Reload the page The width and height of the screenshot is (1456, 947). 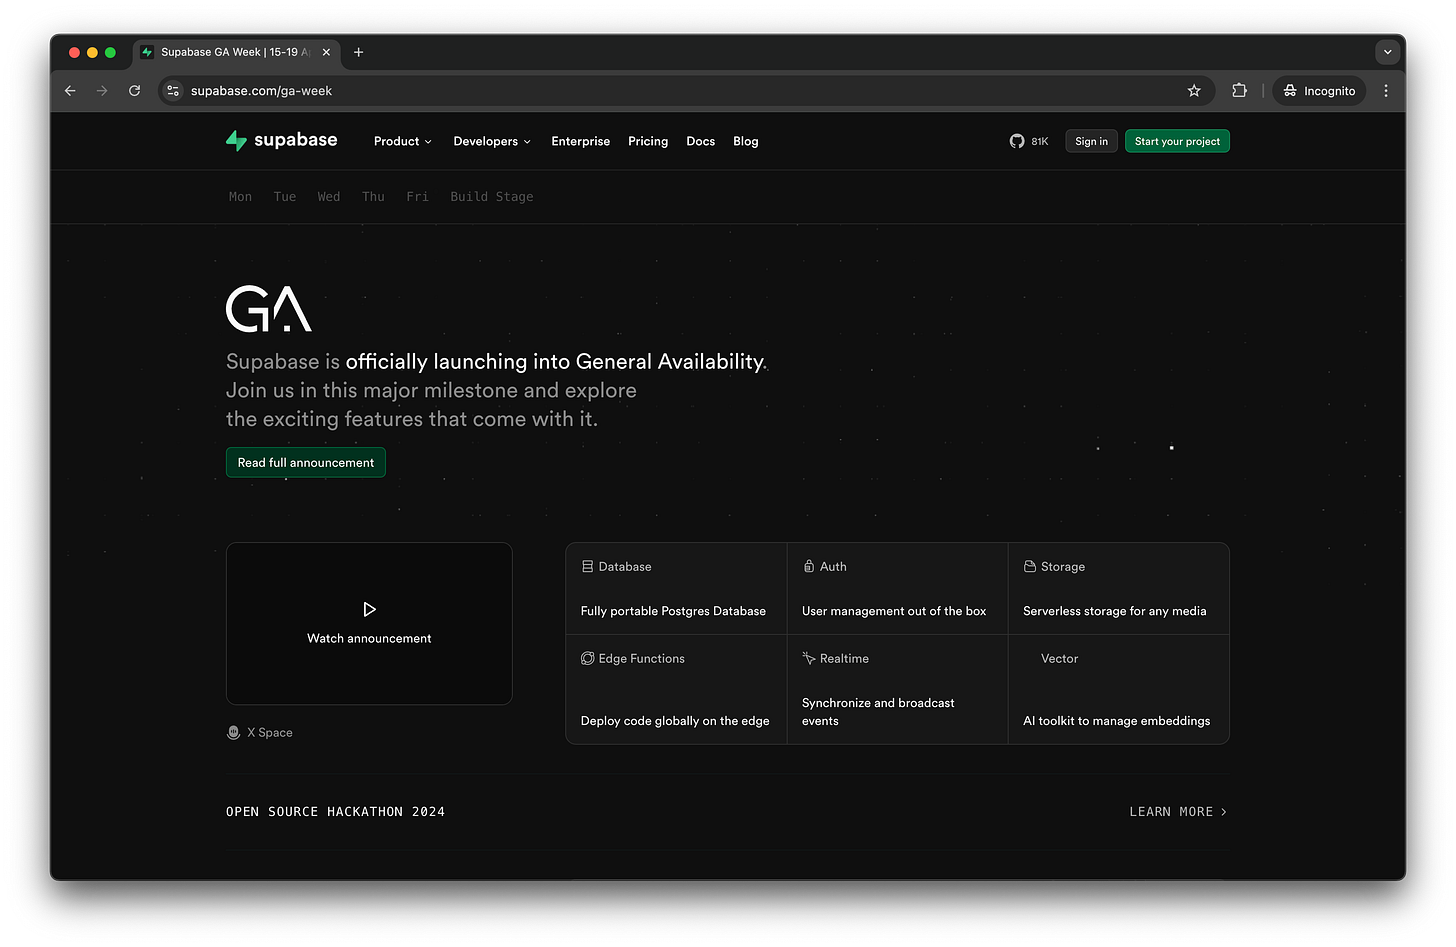tap(135, 91)
